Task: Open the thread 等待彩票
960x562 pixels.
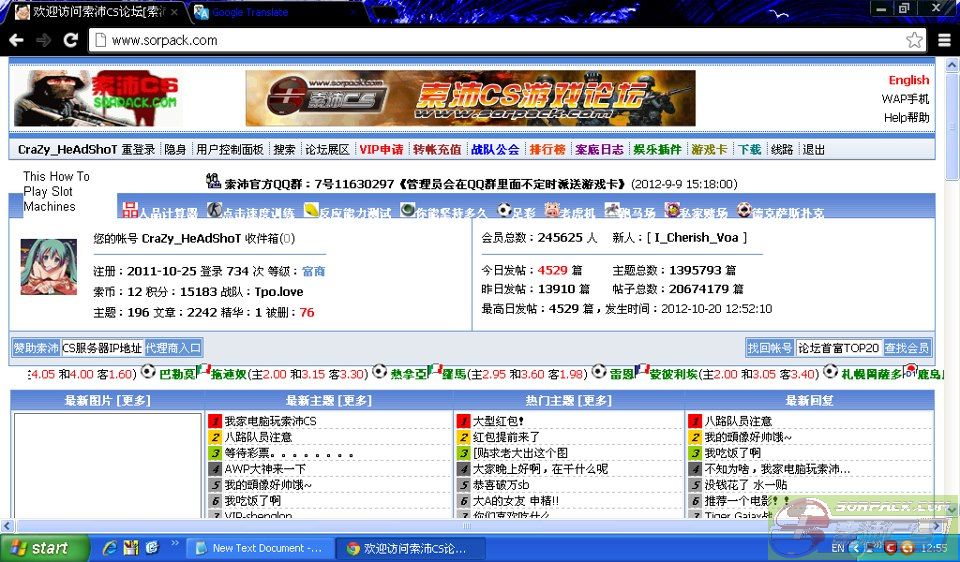Action: pyautogui.click(x=288, y=453)
